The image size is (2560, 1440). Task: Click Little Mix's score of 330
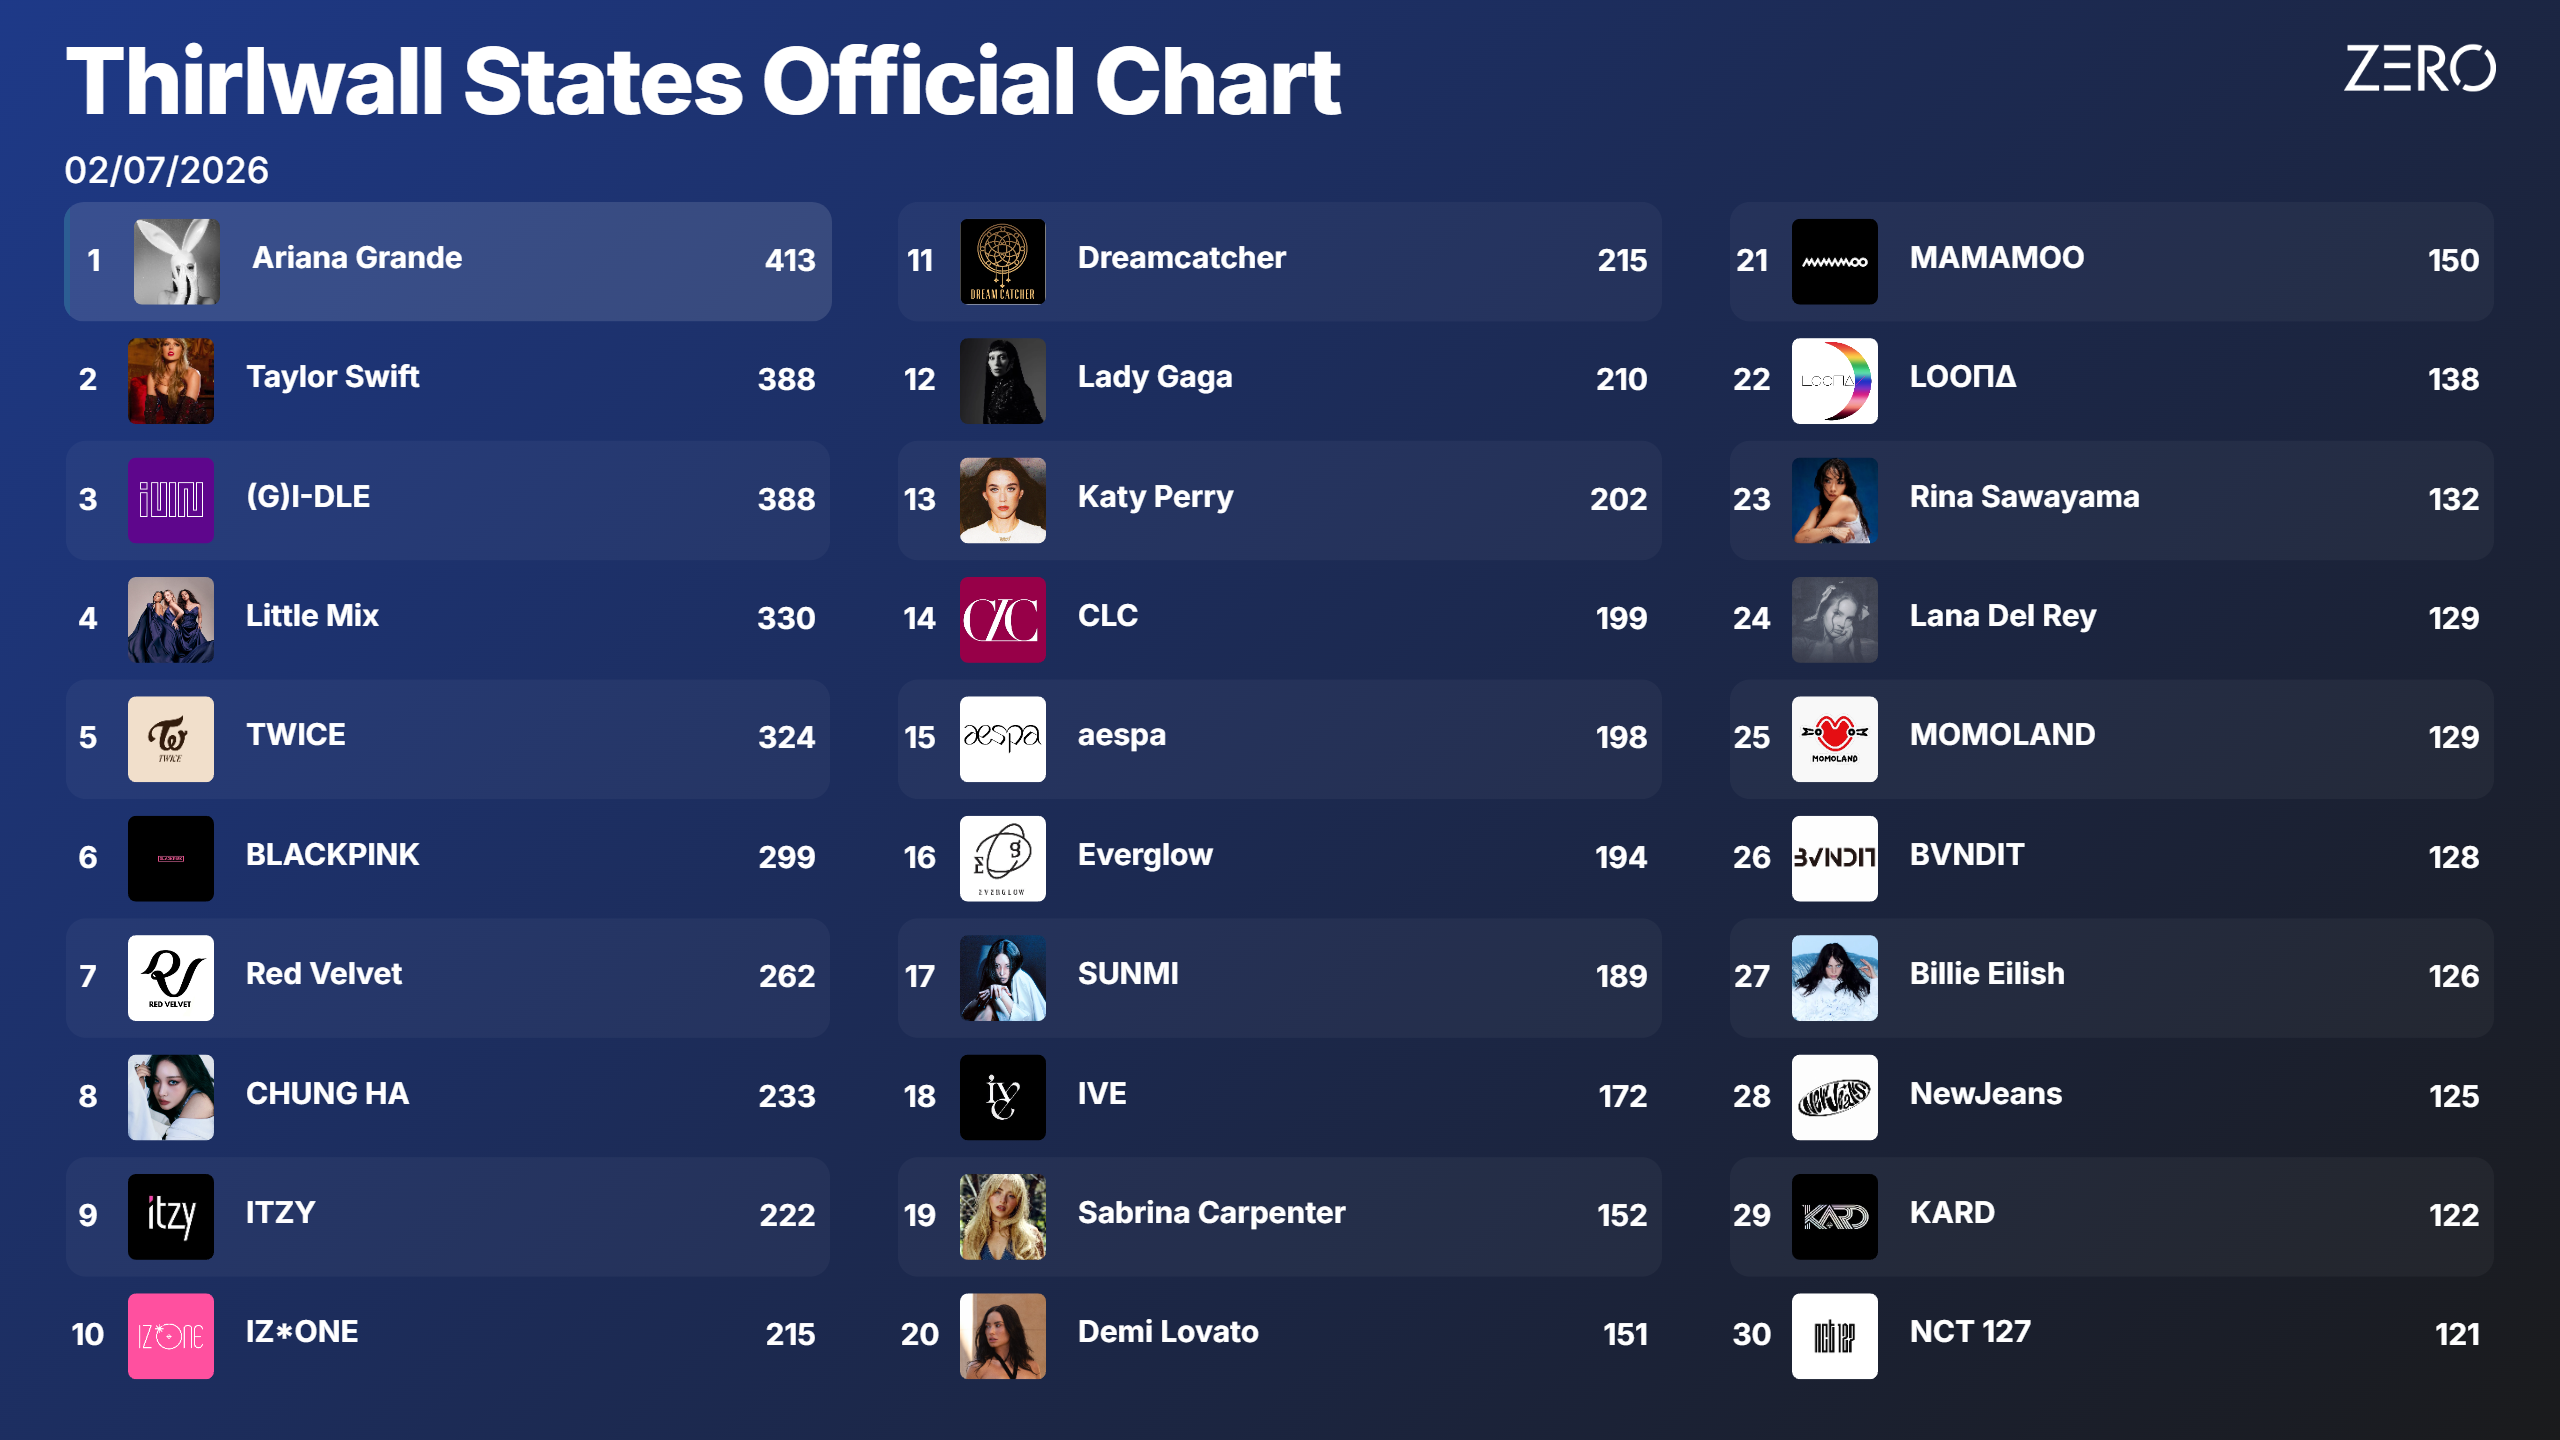786,618
